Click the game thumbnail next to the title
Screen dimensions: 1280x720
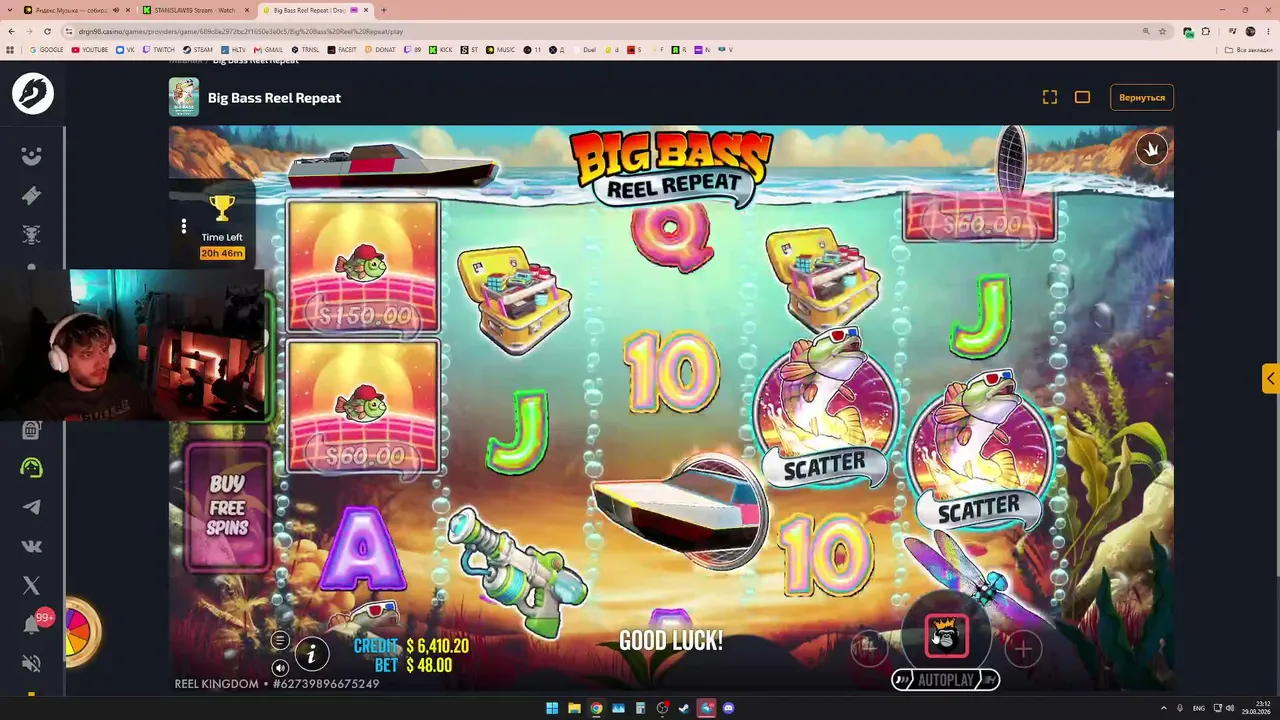tap(184, 97)
